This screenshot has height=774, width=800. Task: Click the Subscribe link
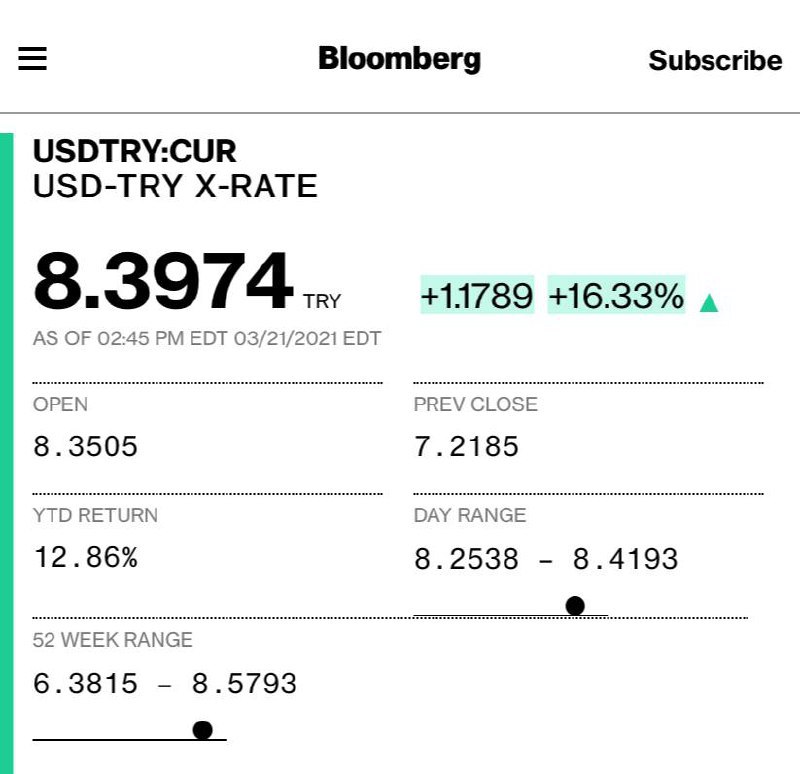click(715, 61)
